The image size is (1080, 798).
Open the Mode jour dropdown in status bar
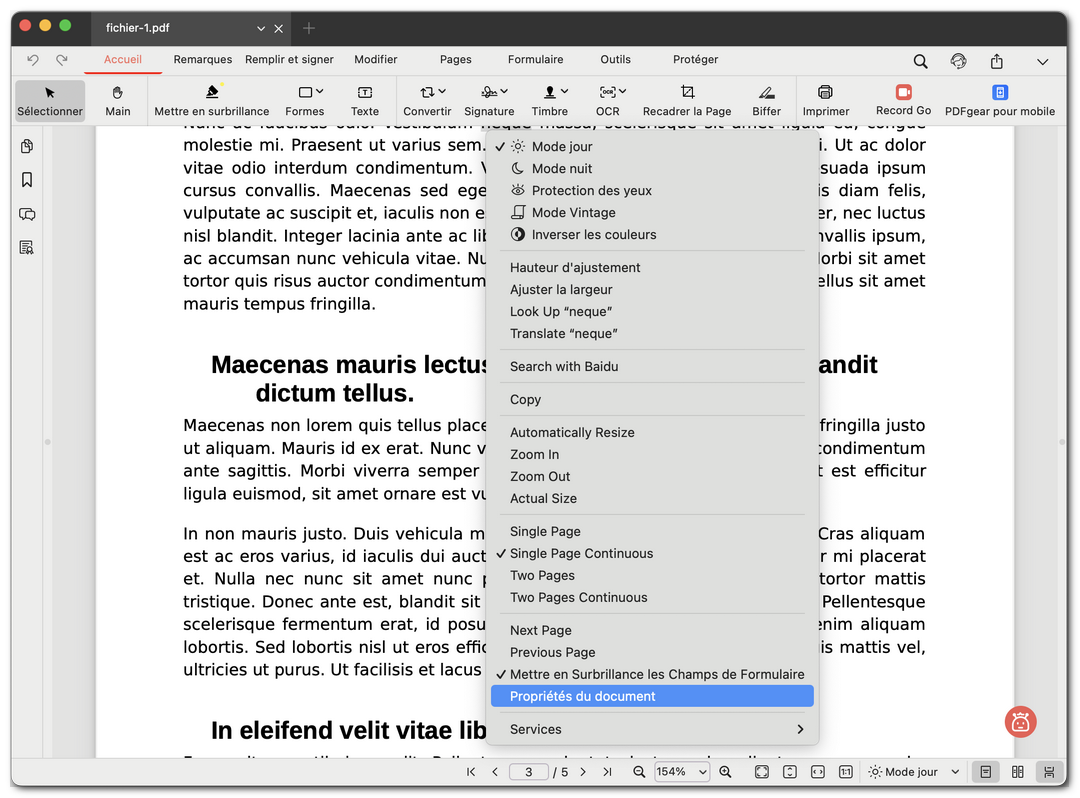(x=913, y=771)
